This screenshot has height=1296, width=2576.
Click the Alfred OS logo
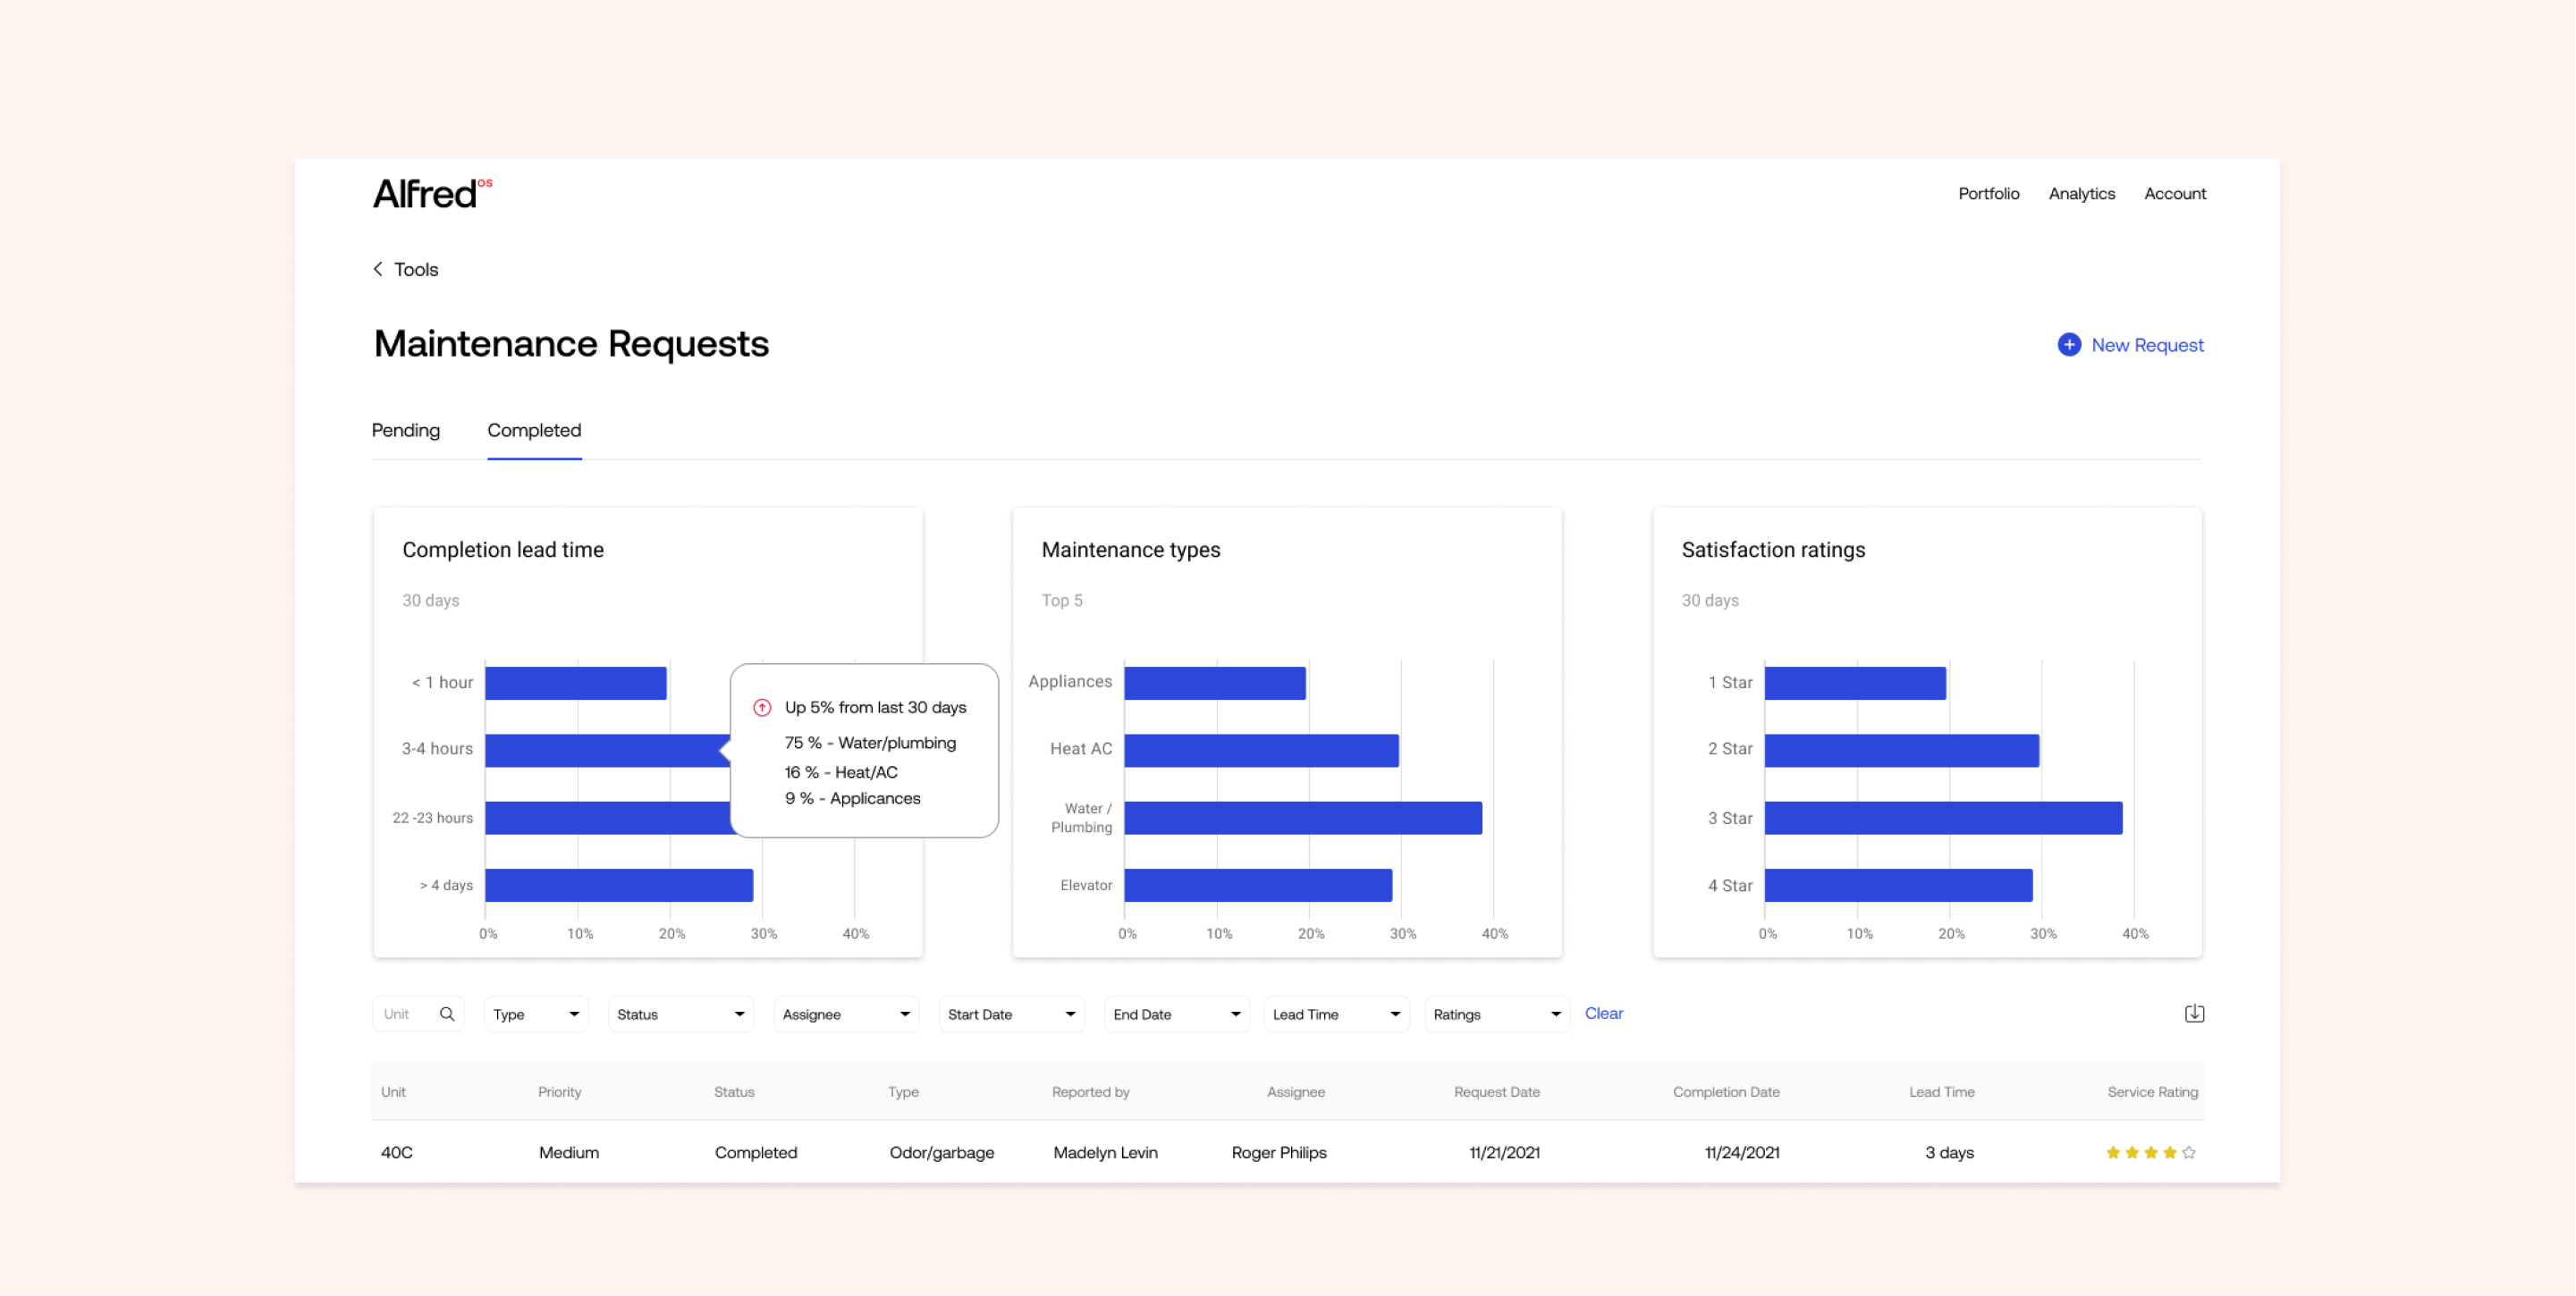point(432,193)
